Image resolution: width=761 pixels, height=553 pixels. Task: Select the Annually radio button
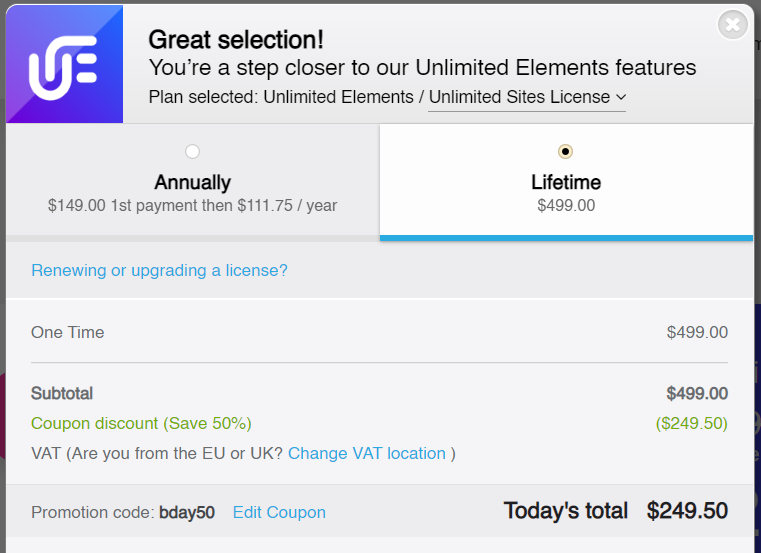192,151
